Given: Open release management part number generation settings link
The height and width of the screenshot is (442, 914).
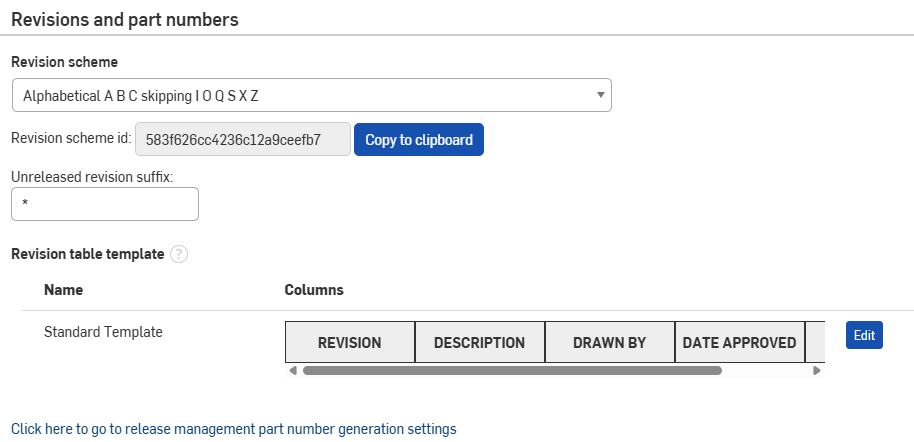Looking at the screenshot, I should tap(233, 429).
